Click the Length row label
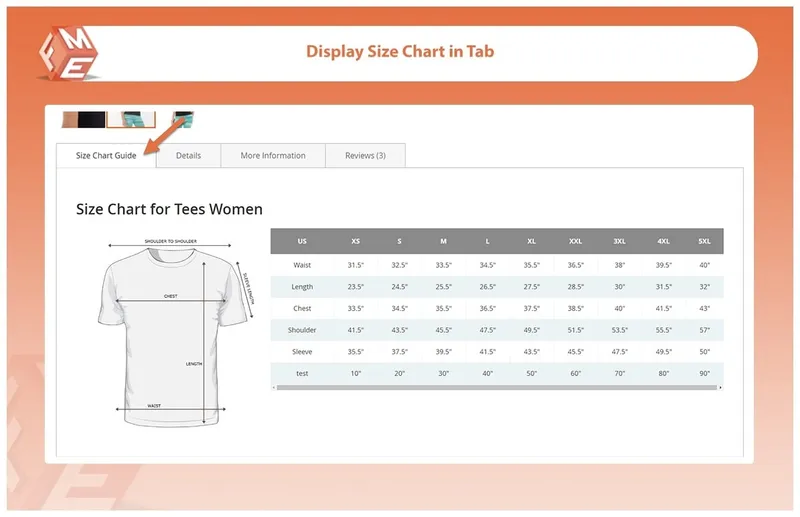Viewport: 800px width, 517px height. click(302, 287)
